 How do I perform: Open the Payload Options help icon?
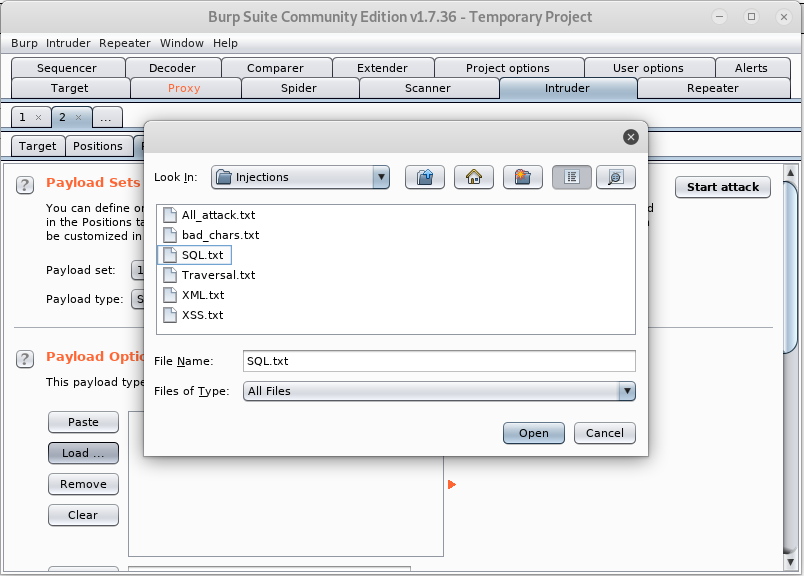[24, 359]
